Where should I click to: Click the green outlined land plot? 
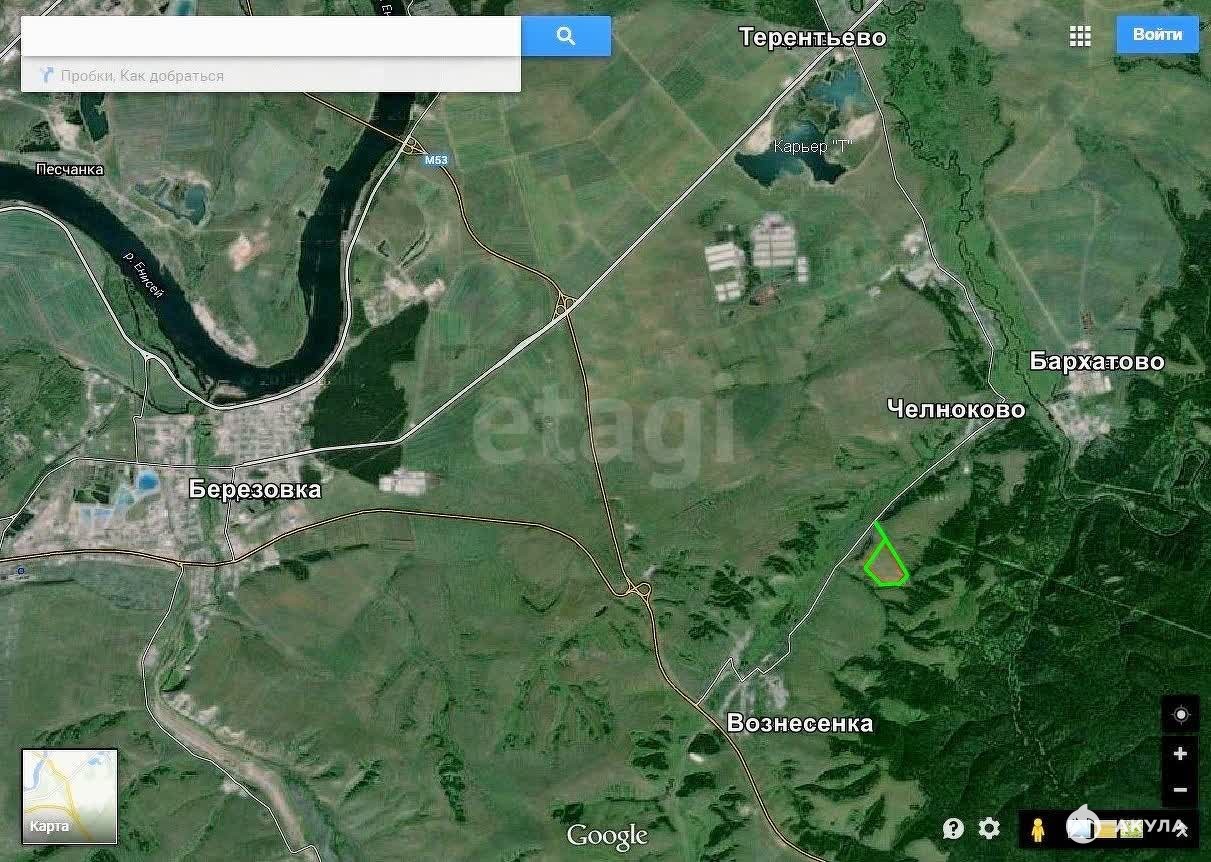point(885,558)
